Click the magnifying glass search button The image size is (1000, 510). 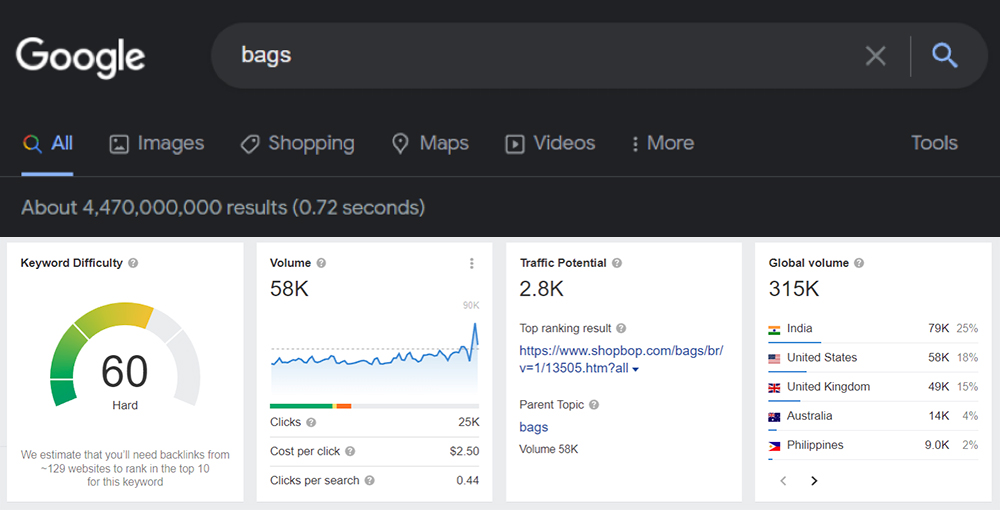[945, 55]
